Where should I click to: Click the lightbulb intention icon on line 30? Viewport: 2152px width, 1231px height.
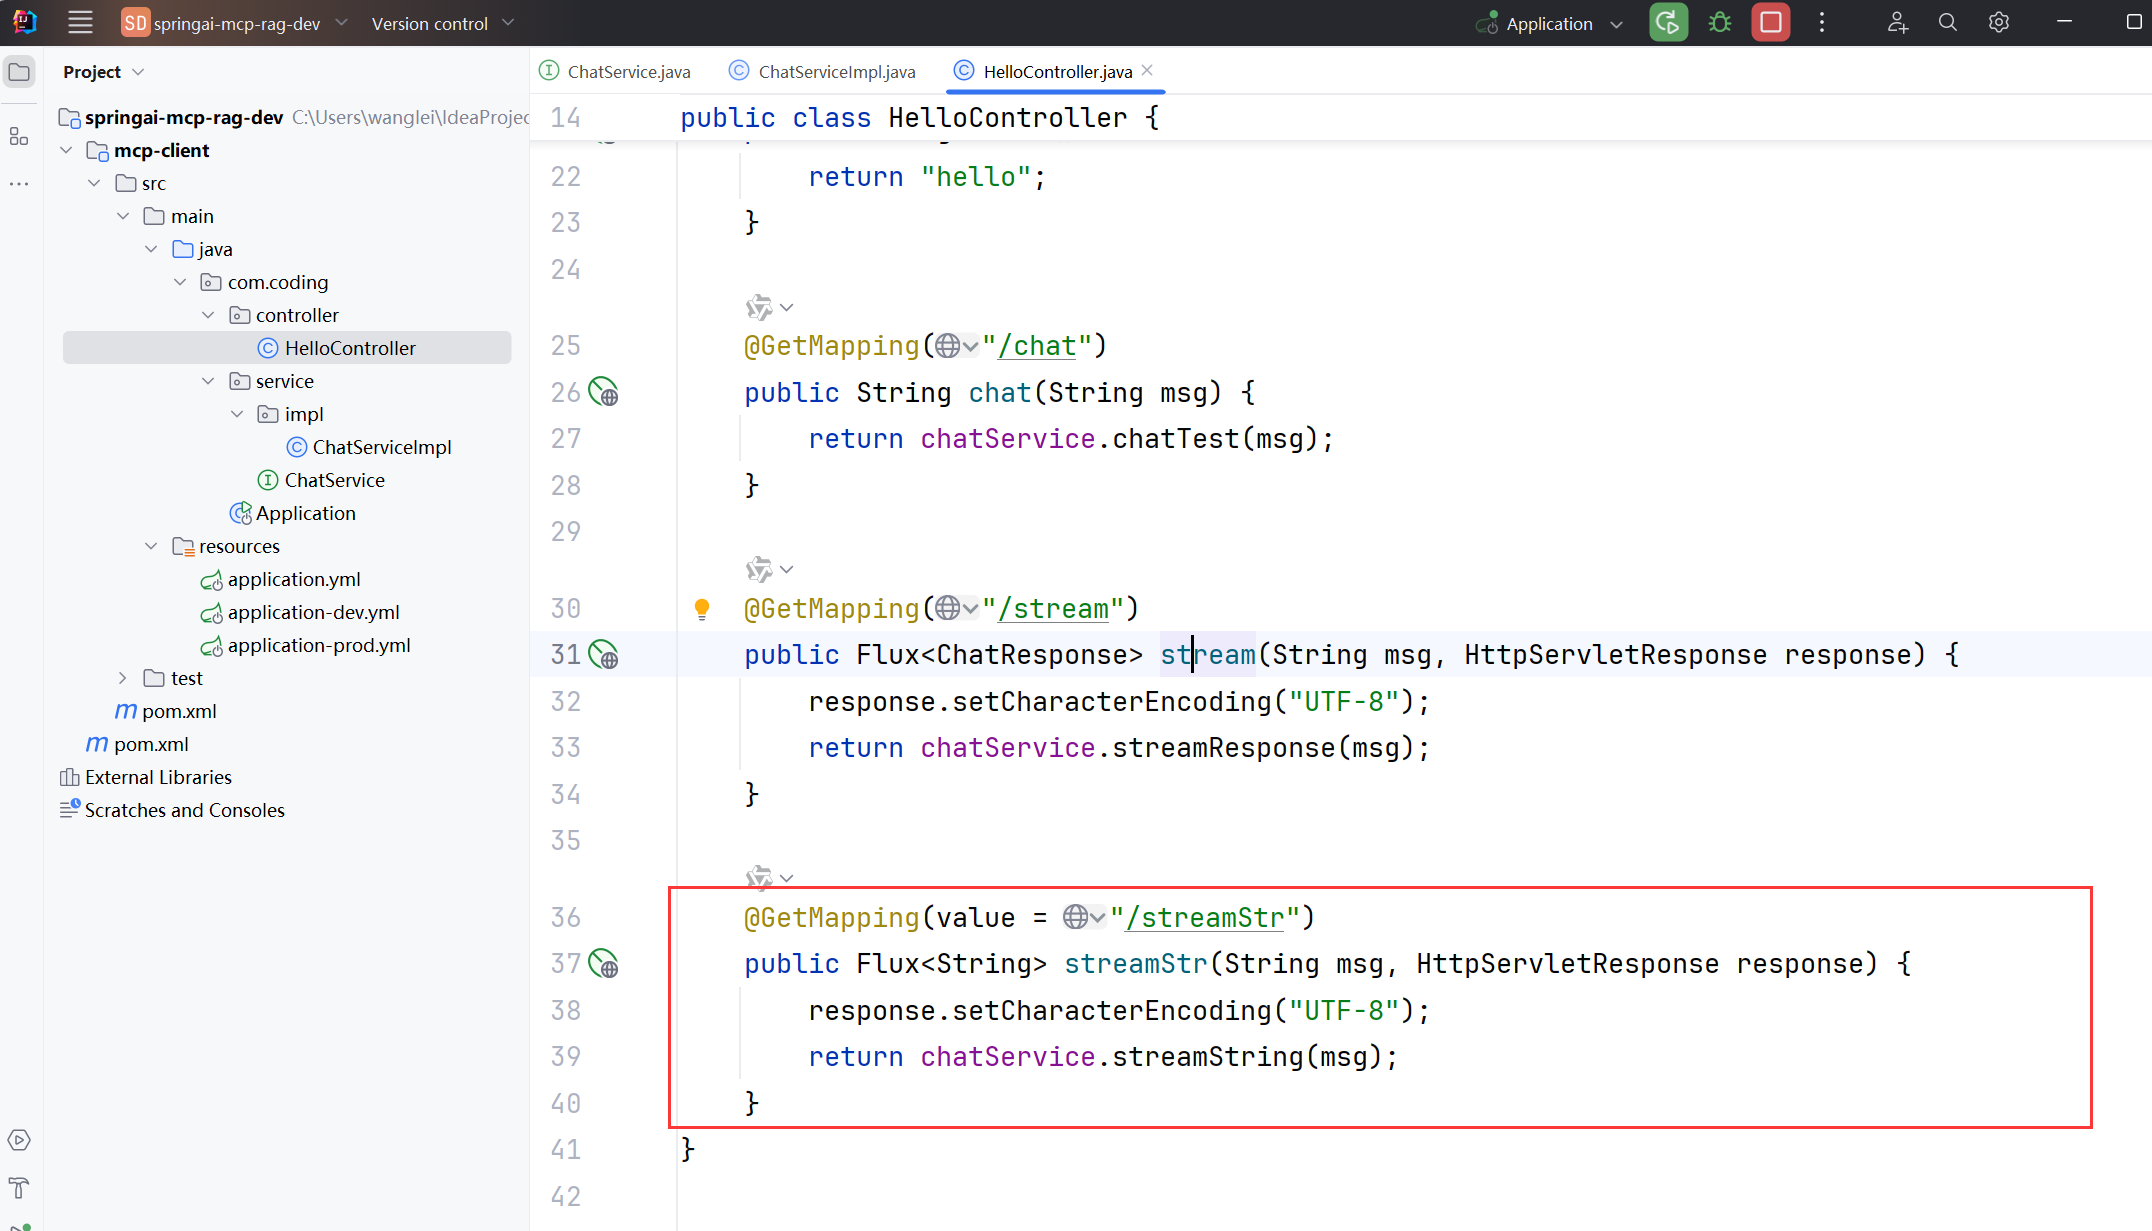tap(702, 609)
